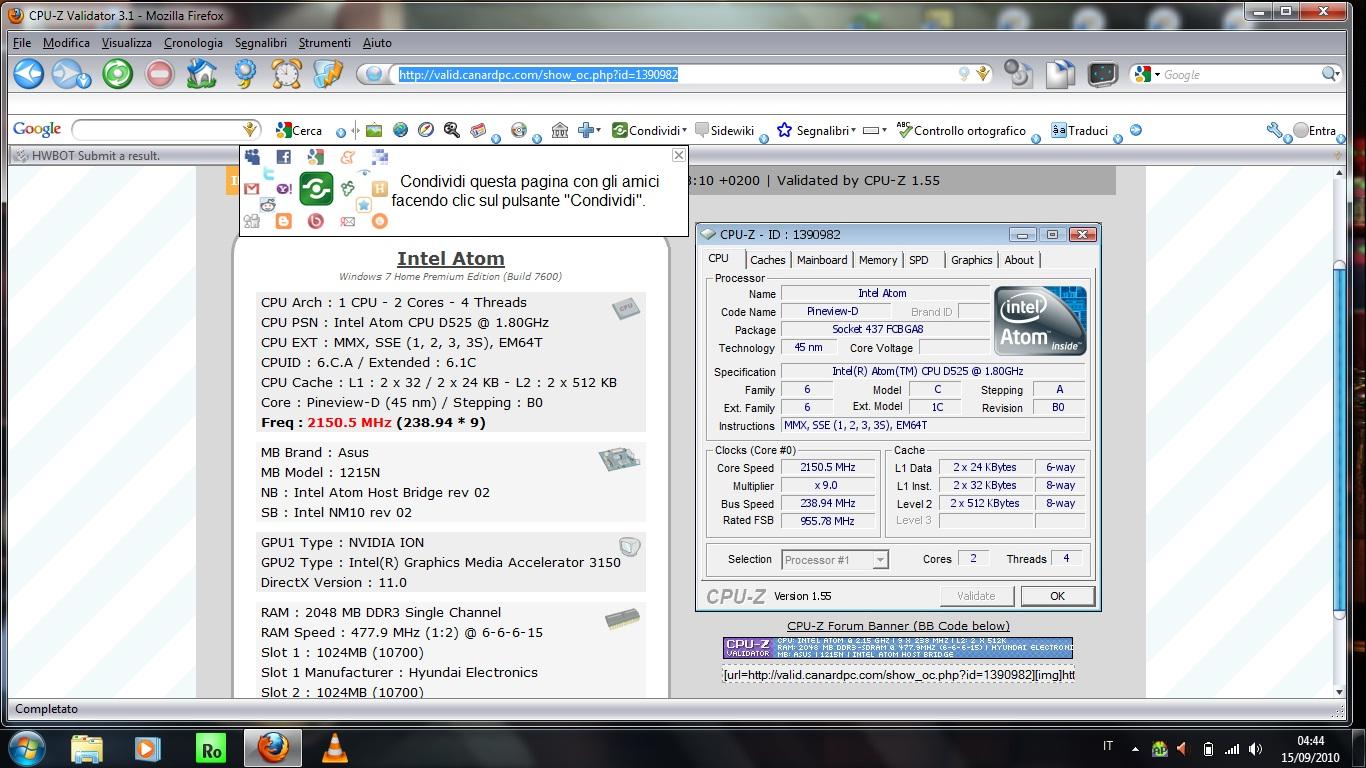Click the HWBOT Submit a result bookmark
Screen dimensions: 1366x768
click(x=87, y=155)
